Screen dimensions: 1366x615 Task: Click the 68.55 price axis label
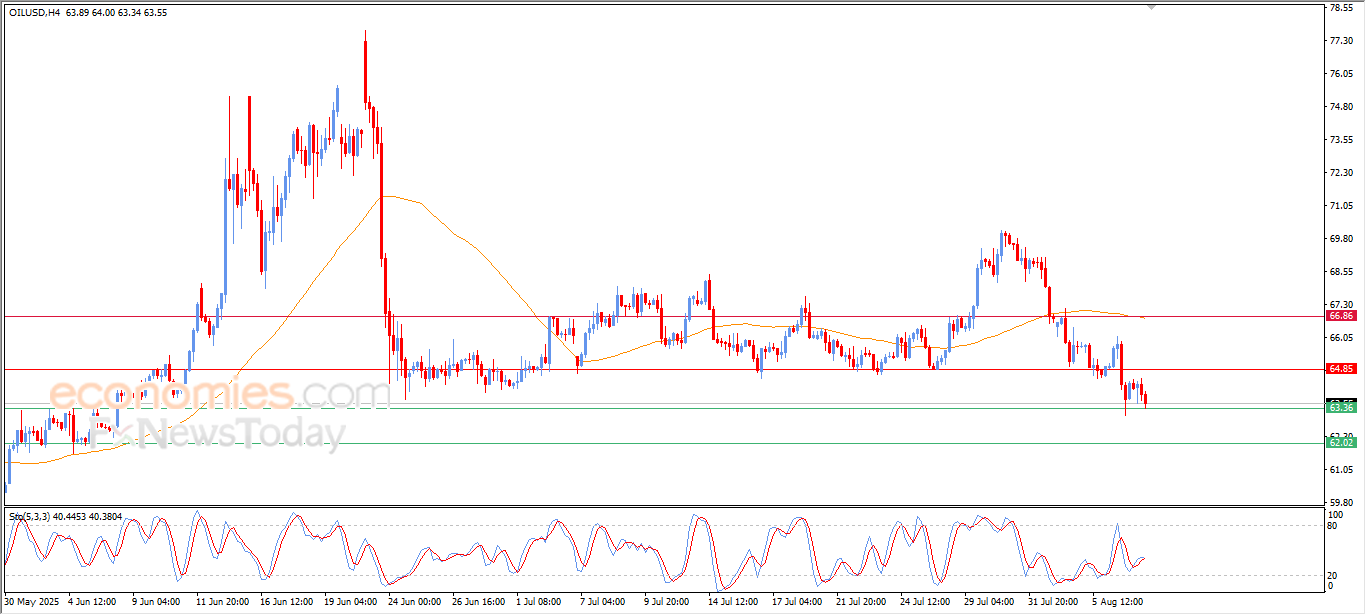[1340, 272]
